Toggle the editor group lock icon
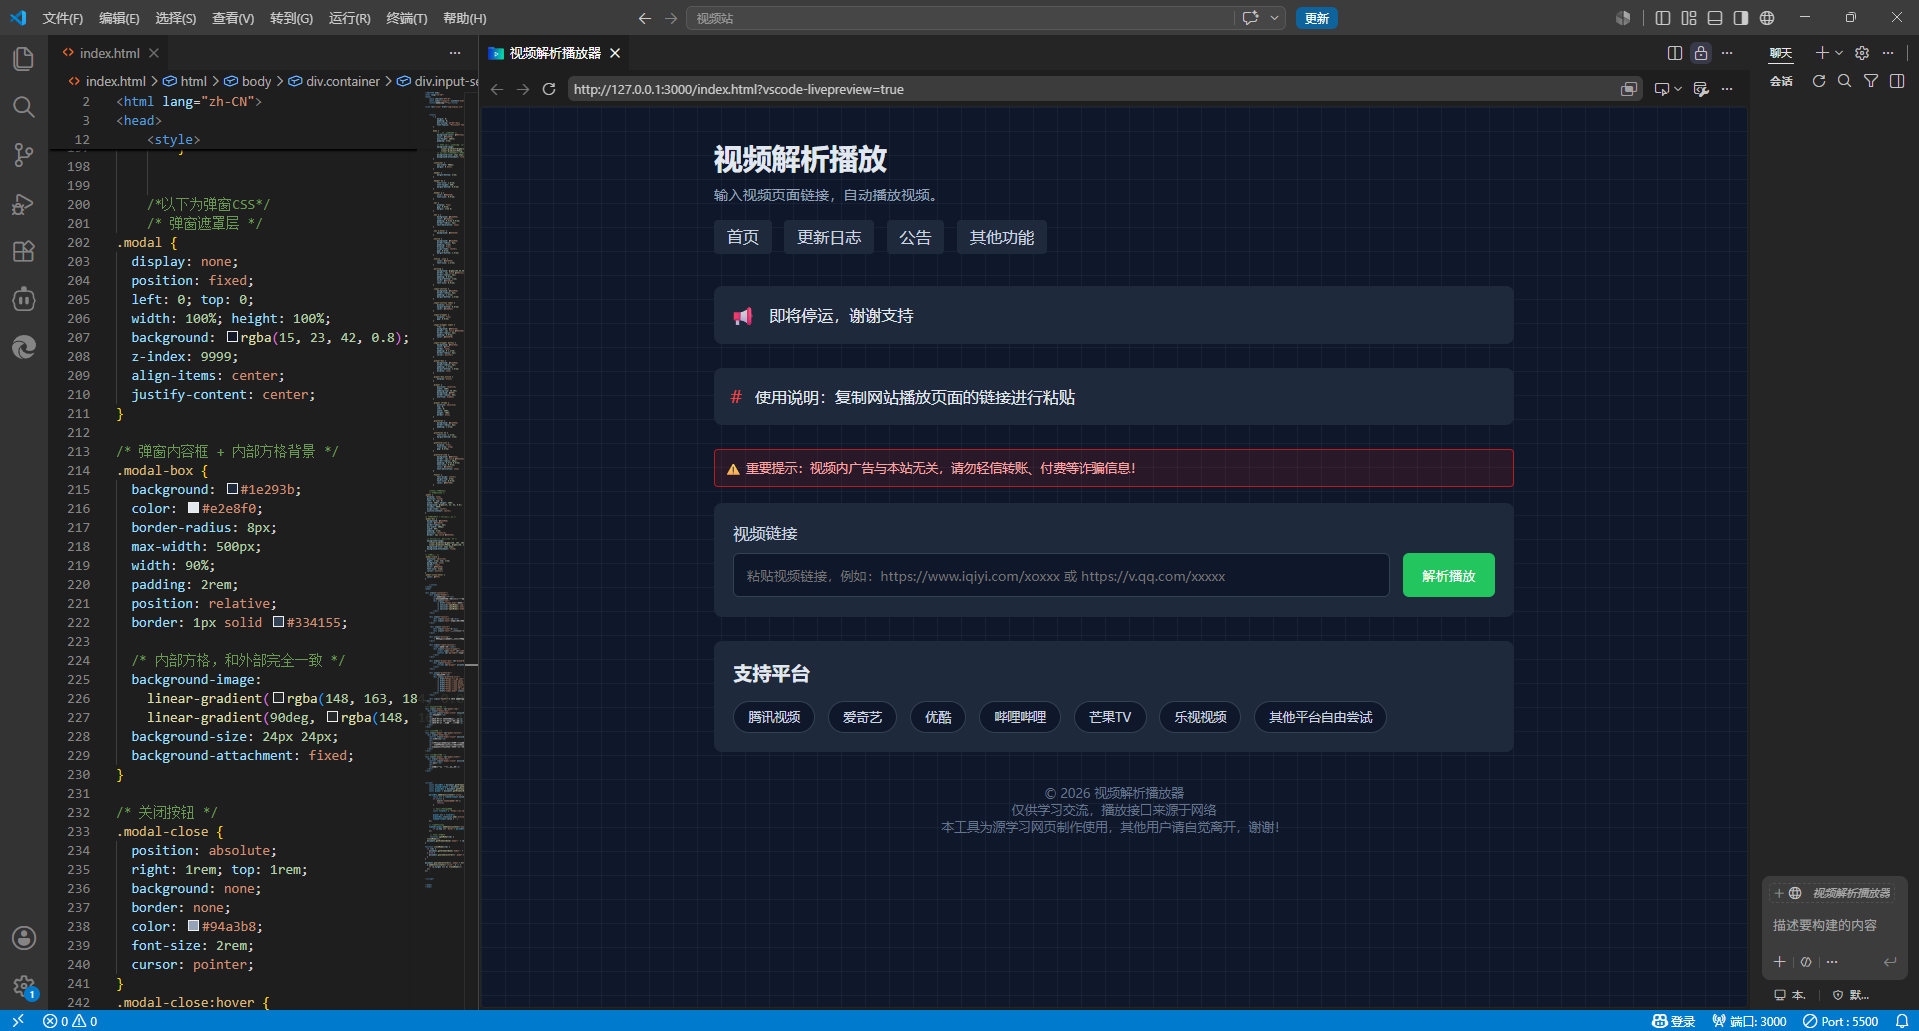 tap(1701, 53)
